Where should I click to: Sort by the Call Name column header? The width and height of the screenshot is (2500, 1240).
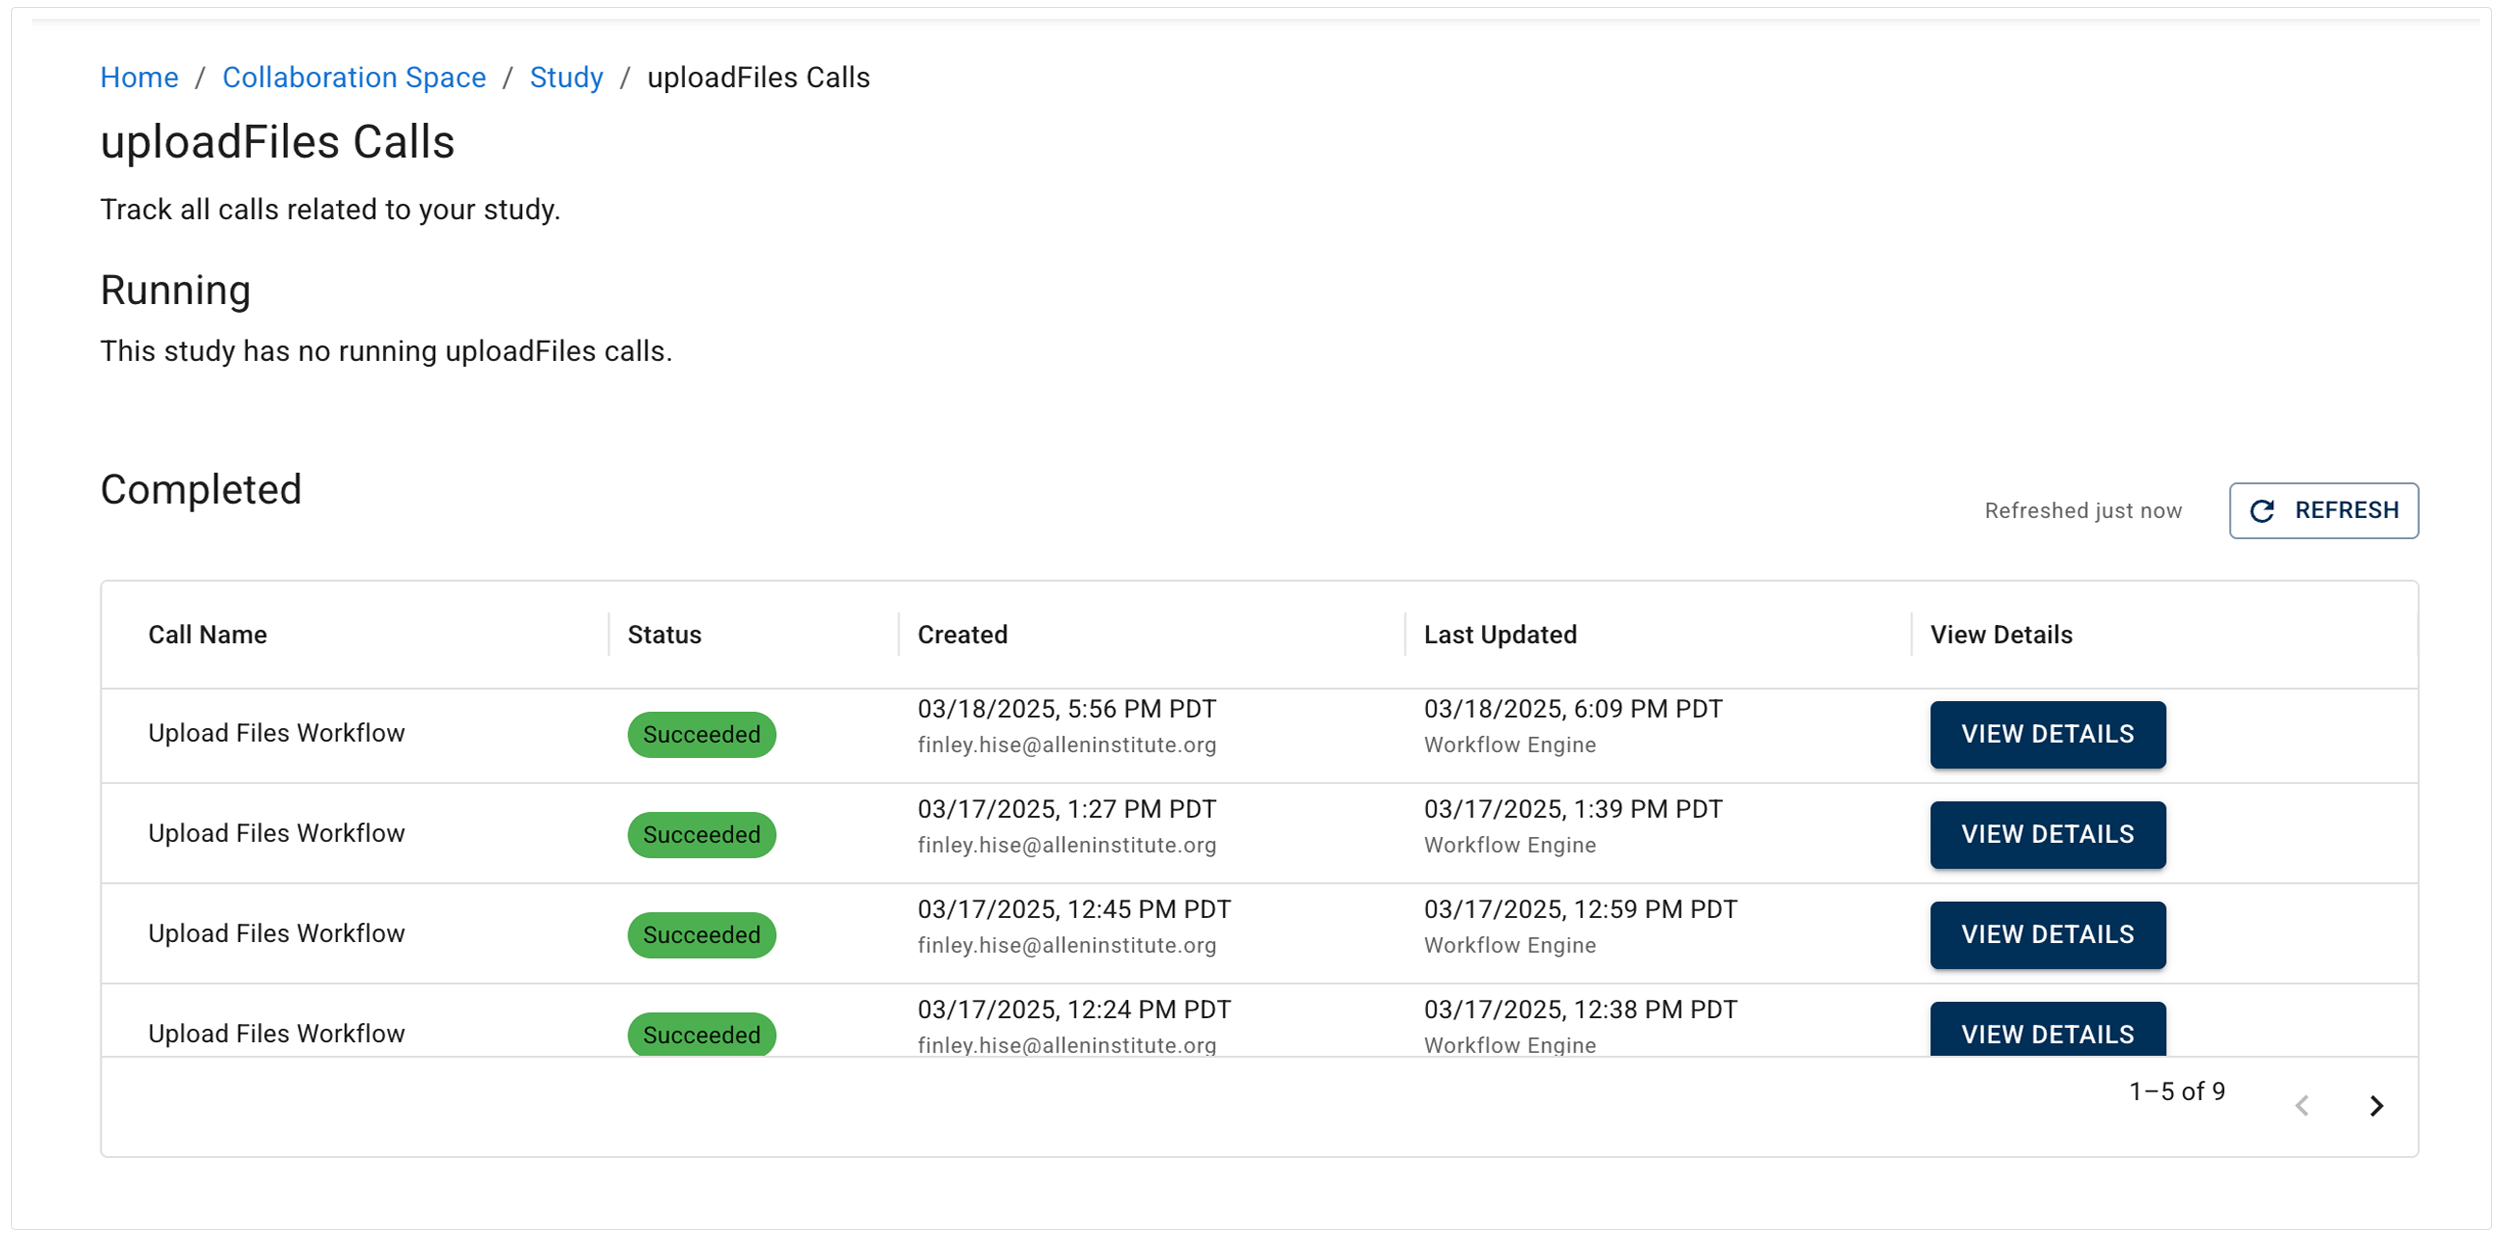[207, 635]
